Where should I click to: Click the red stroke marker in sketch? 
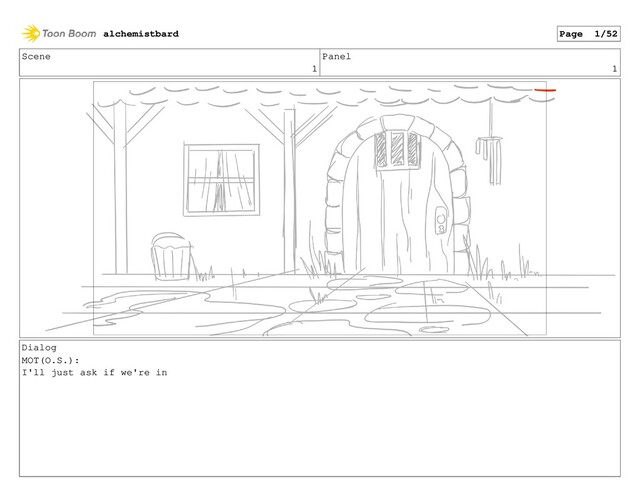point(545,90)
